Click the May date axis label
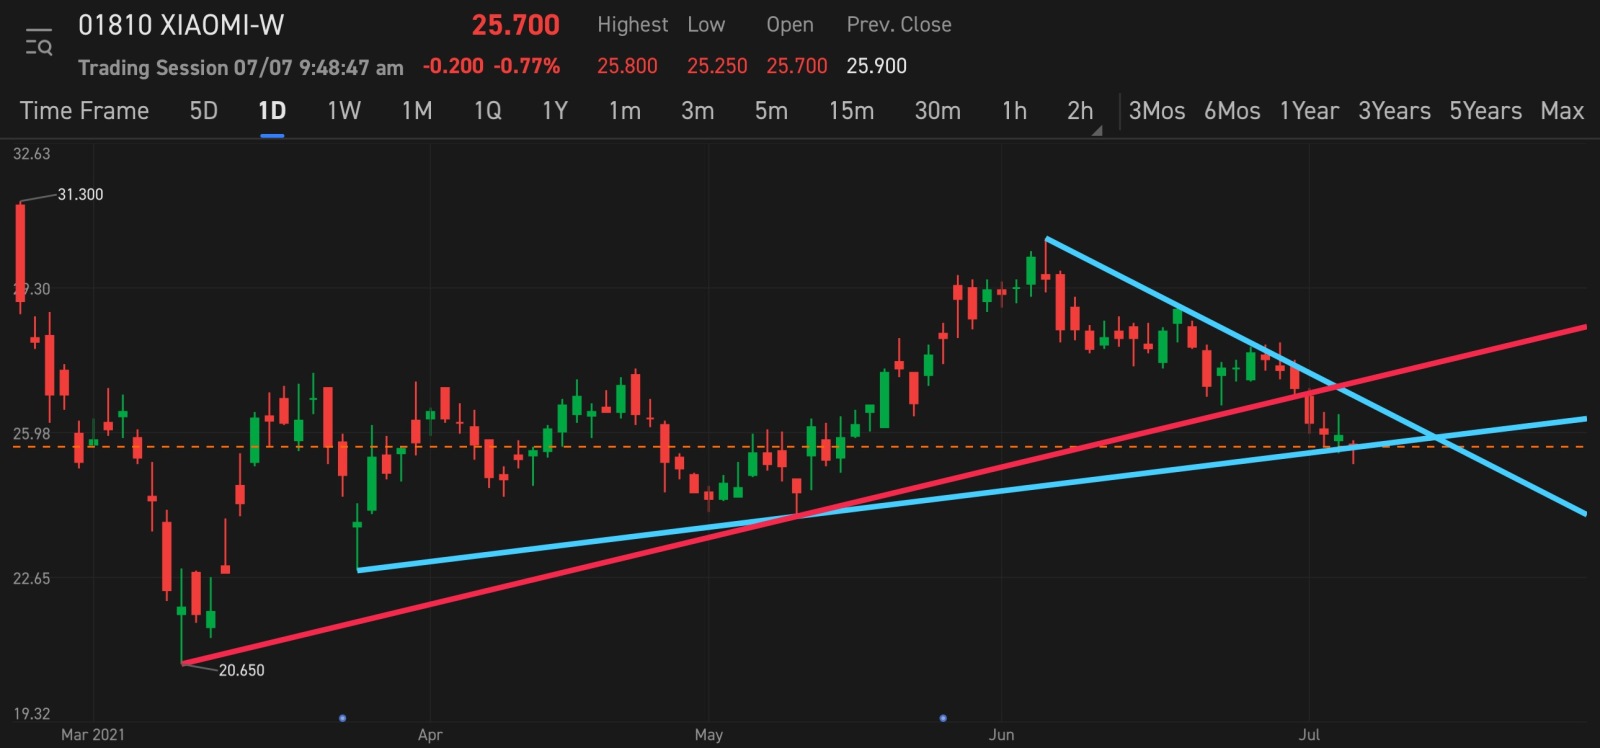The width and height of the screenshot is (1600, 748). 709,735
